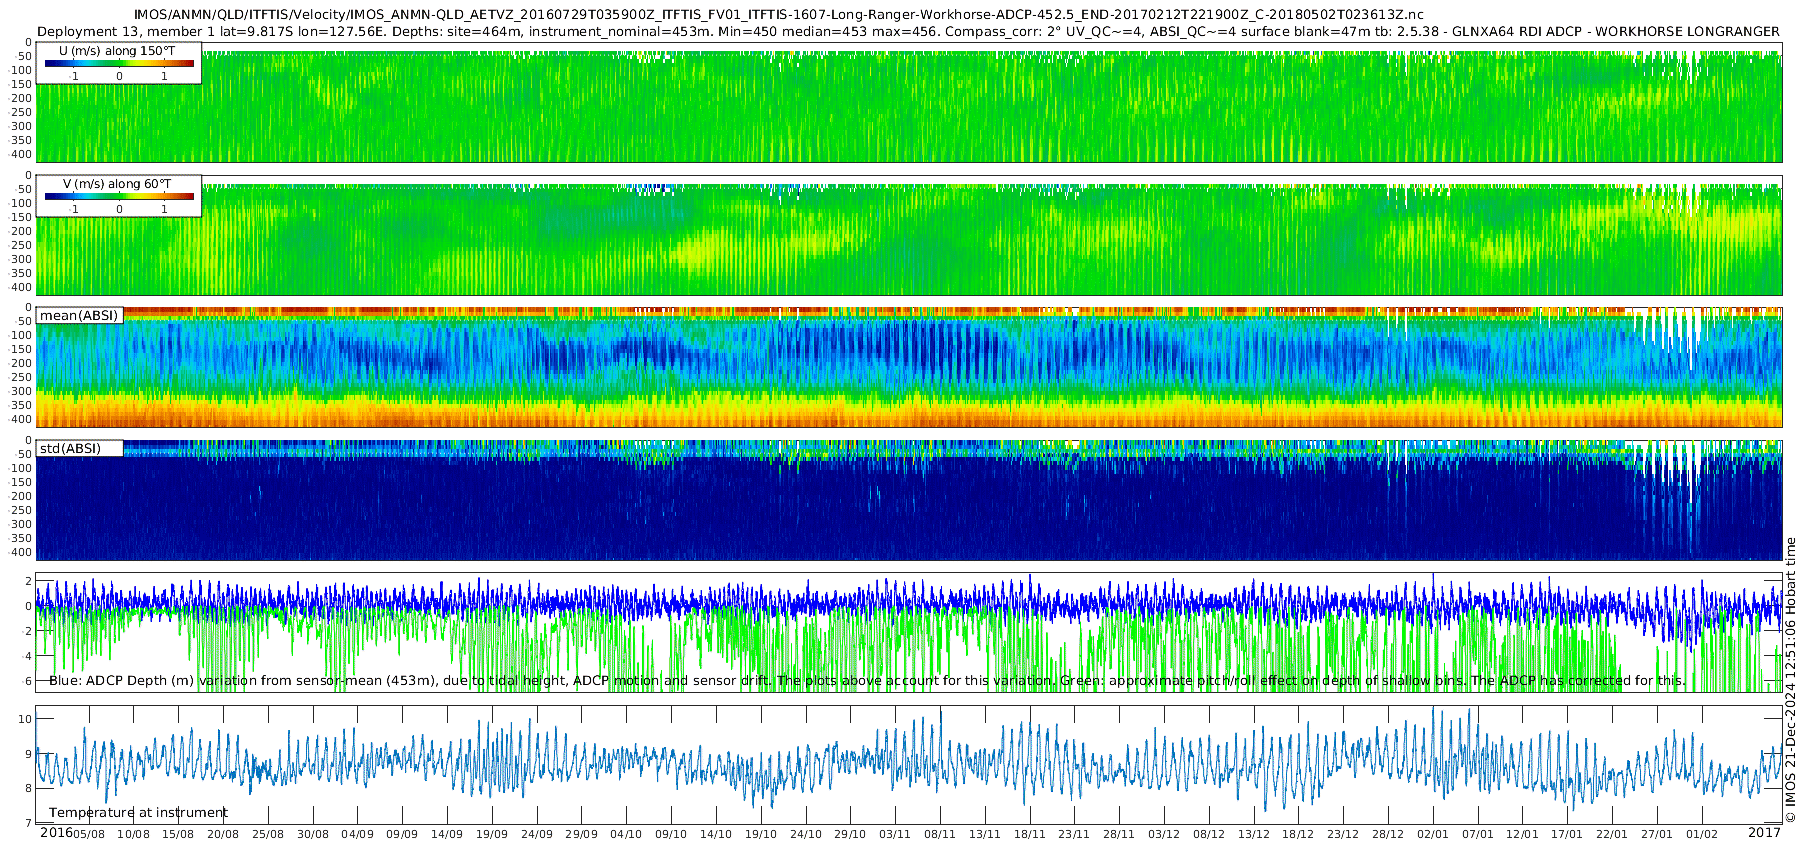Image resolution: width=1800 pixels, height=850 pixels.
Task: Click the "19/09" date tick label
Action: click(x=492, y=835)
